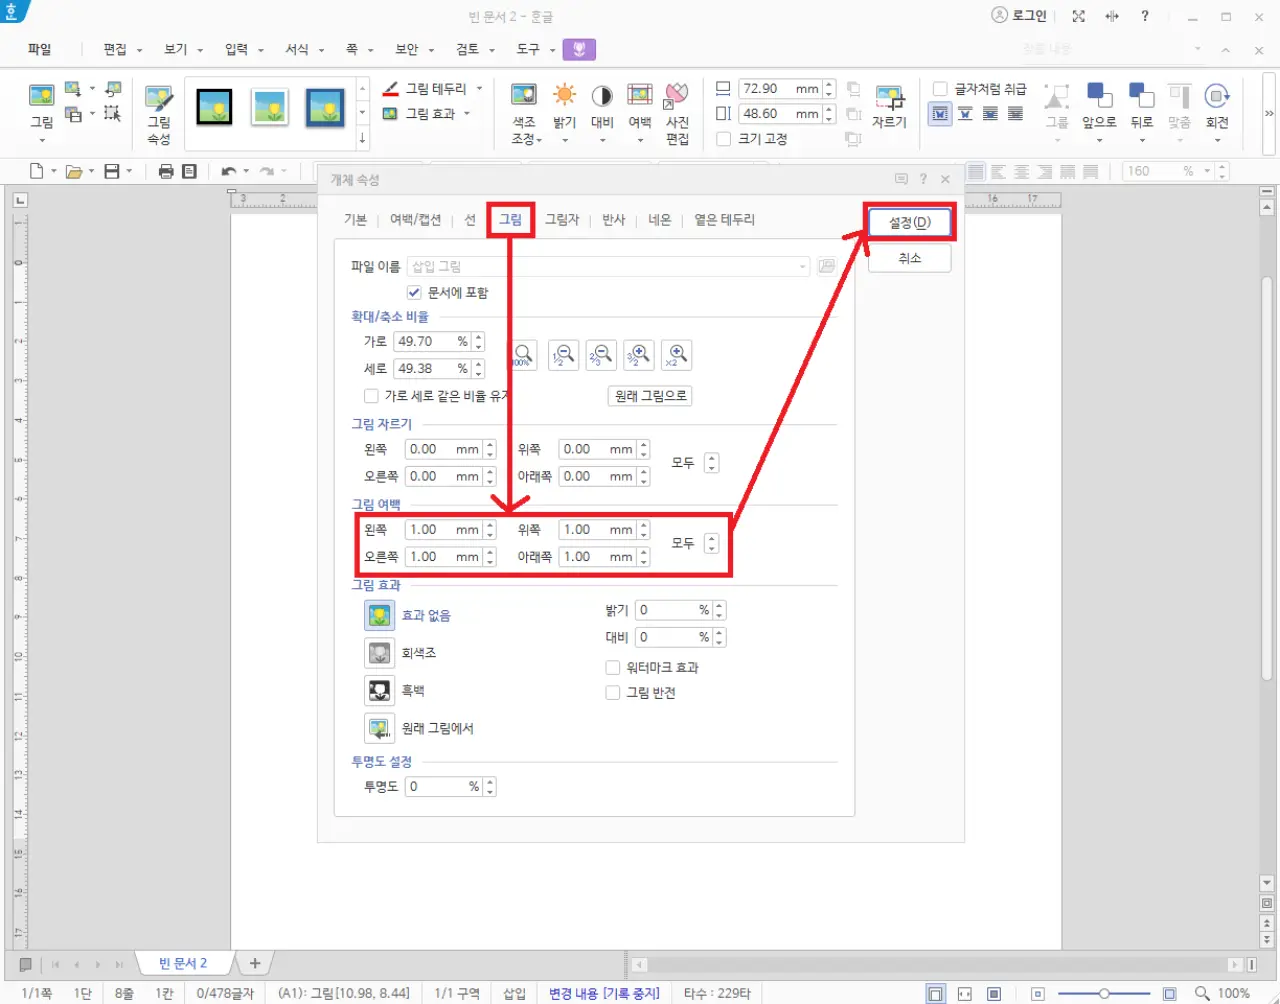Click the 100% zoom magnifier icon in dialog
Viewport: 1280px width, 1004px height.
523,355
